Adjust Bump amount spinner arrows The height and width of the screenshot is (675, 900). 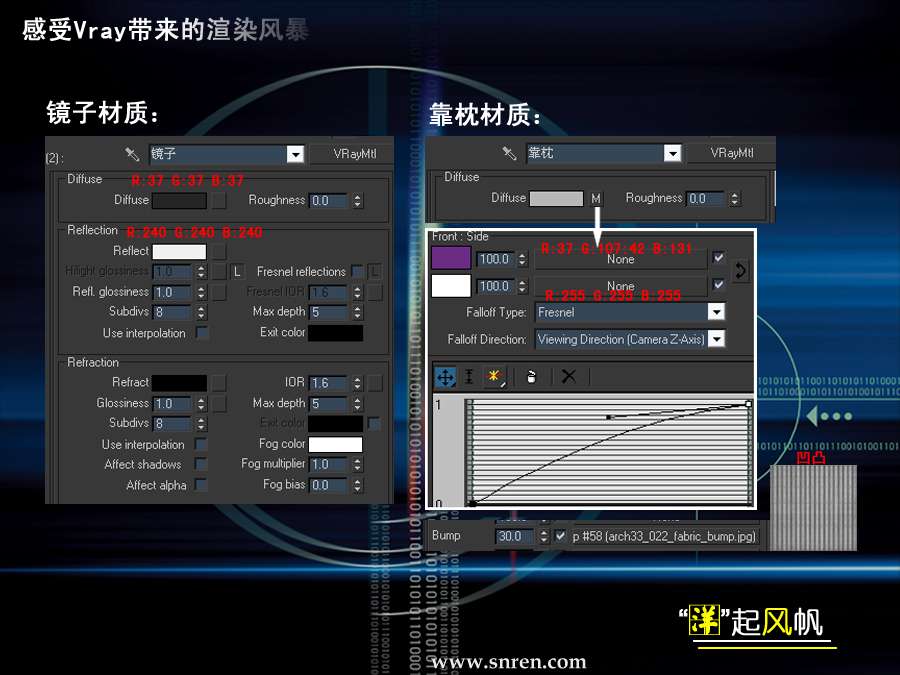coord(544,536)
